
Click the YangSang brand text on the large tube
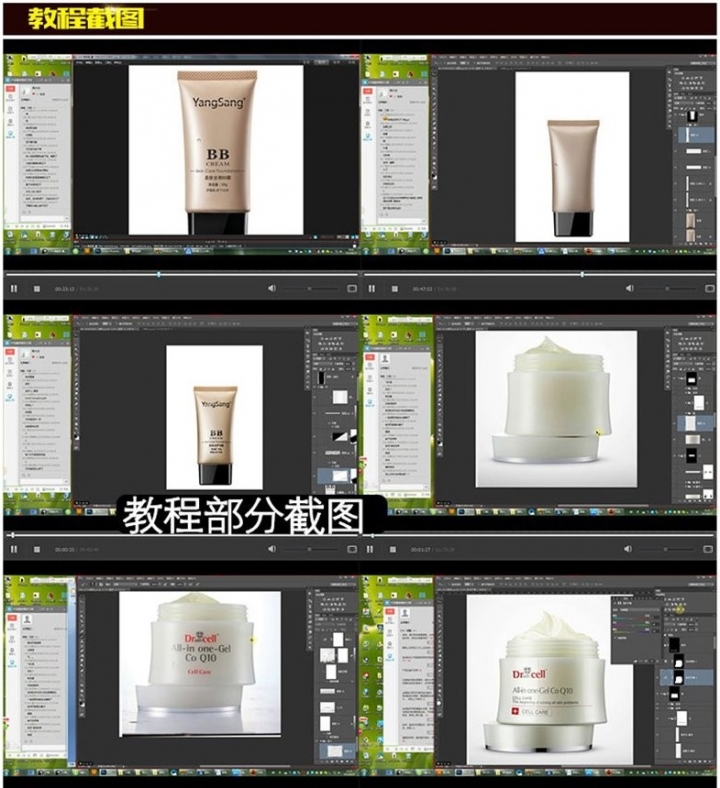tap(217, 101)
